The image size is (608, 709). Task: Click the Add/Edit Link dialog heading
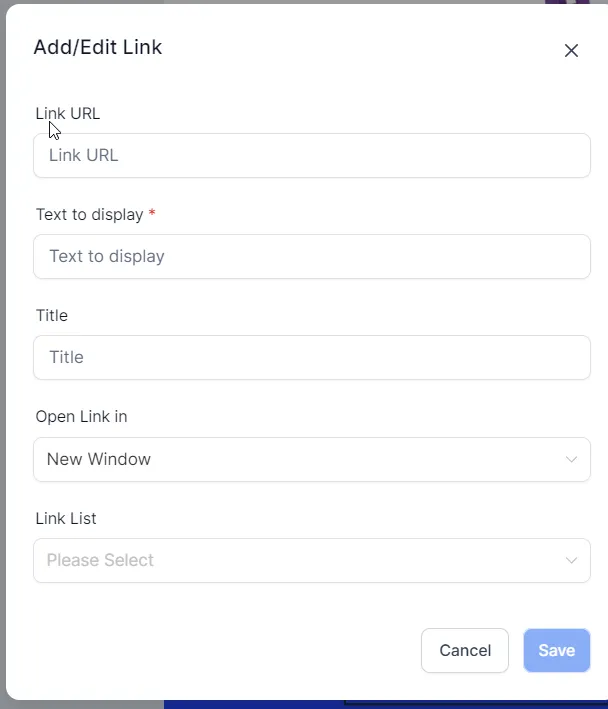98,47
